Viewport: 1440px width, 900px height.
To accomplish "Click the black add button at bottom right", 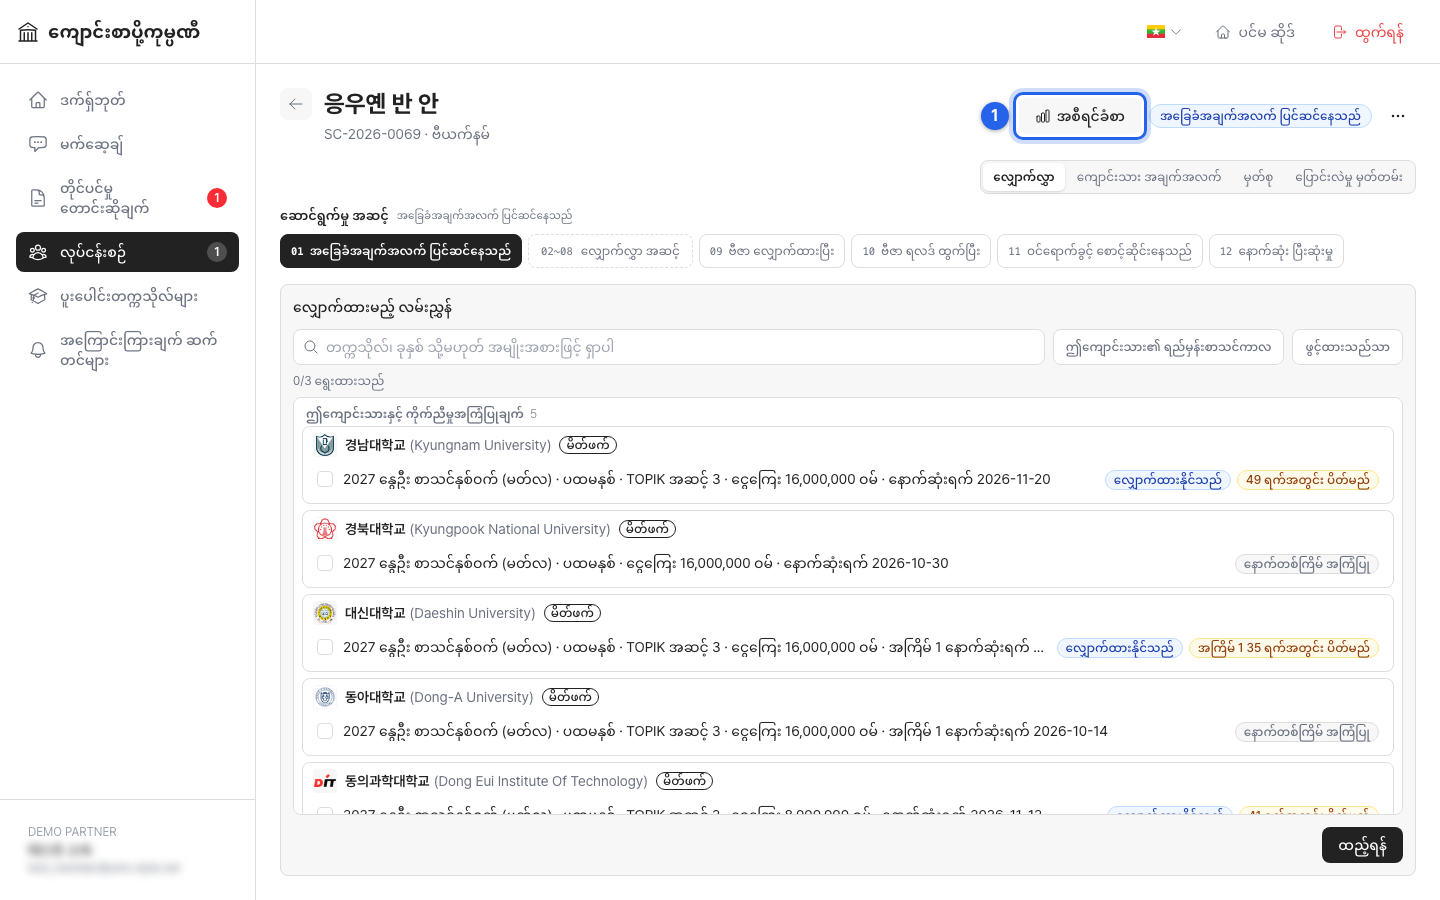I will click(x=1362, y=845).
